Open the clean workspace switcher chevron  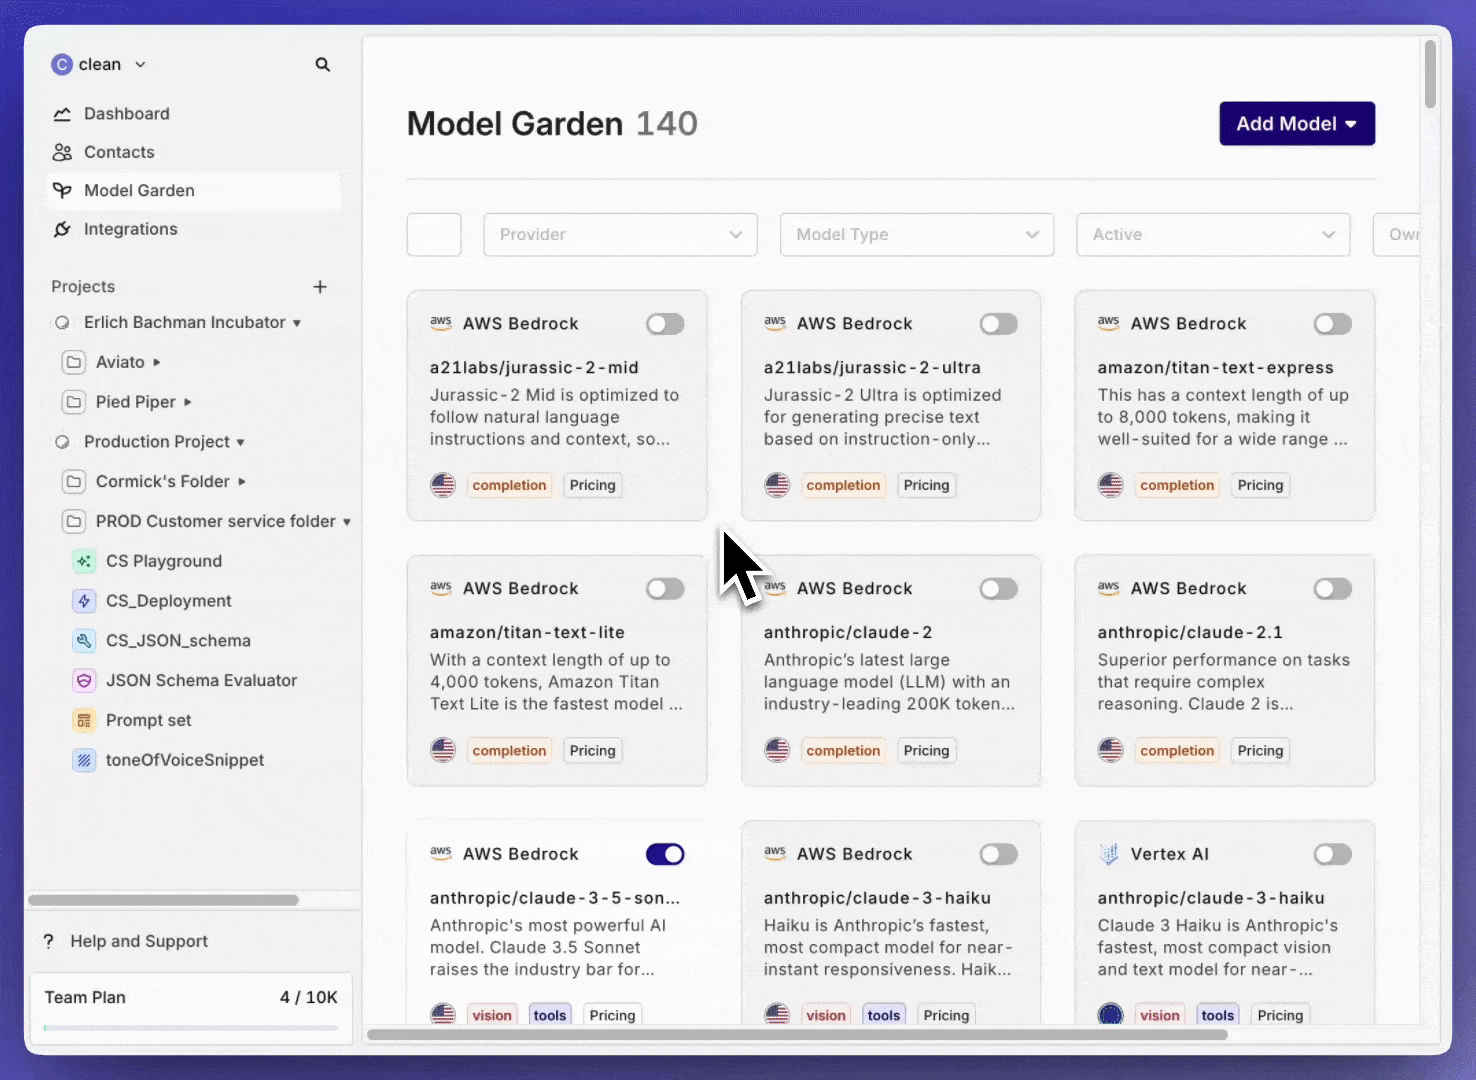pos(140,64)
